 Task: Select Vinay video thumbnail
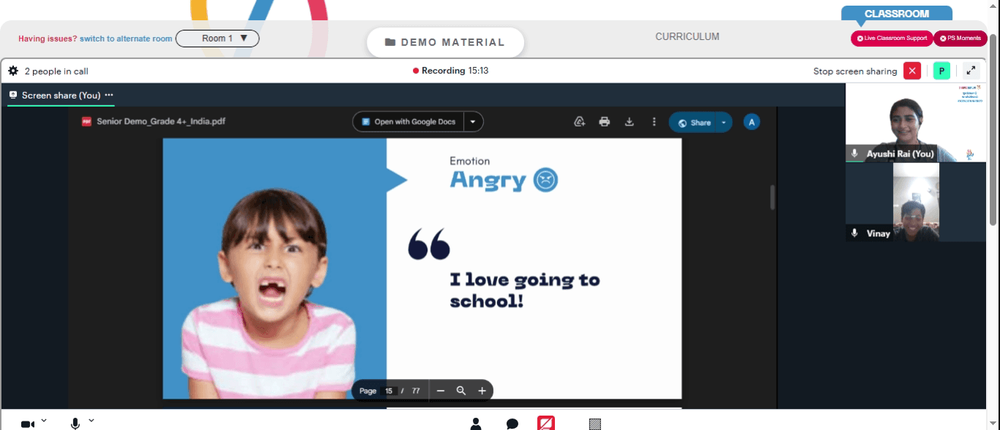tap(915, 202)
